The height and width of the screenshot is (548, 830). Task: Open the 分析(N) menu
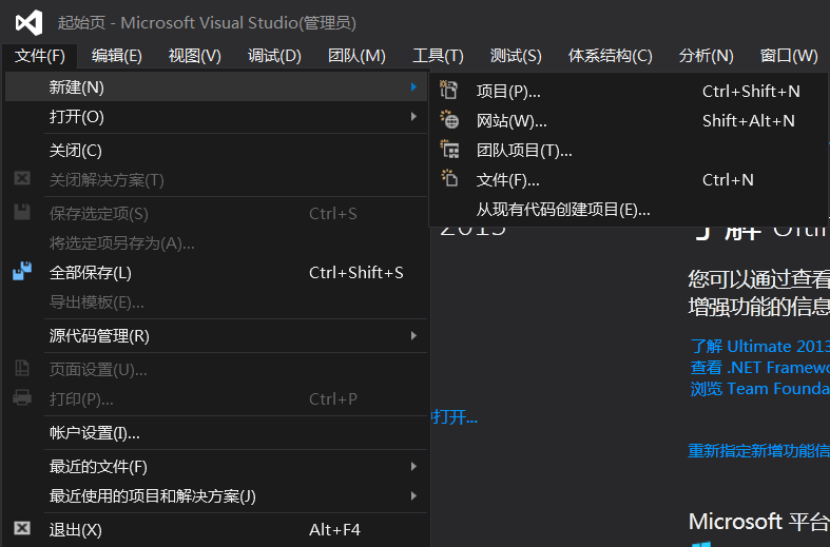[706, 56]
